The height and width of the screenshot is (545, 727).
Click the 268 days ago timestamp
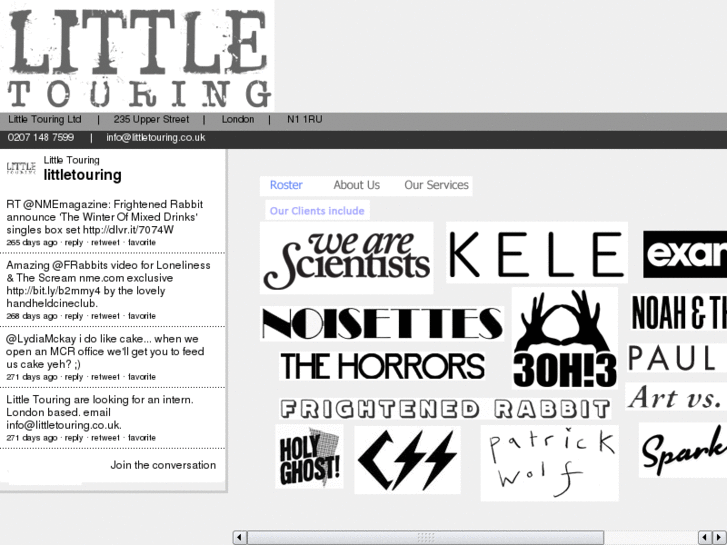32,316
